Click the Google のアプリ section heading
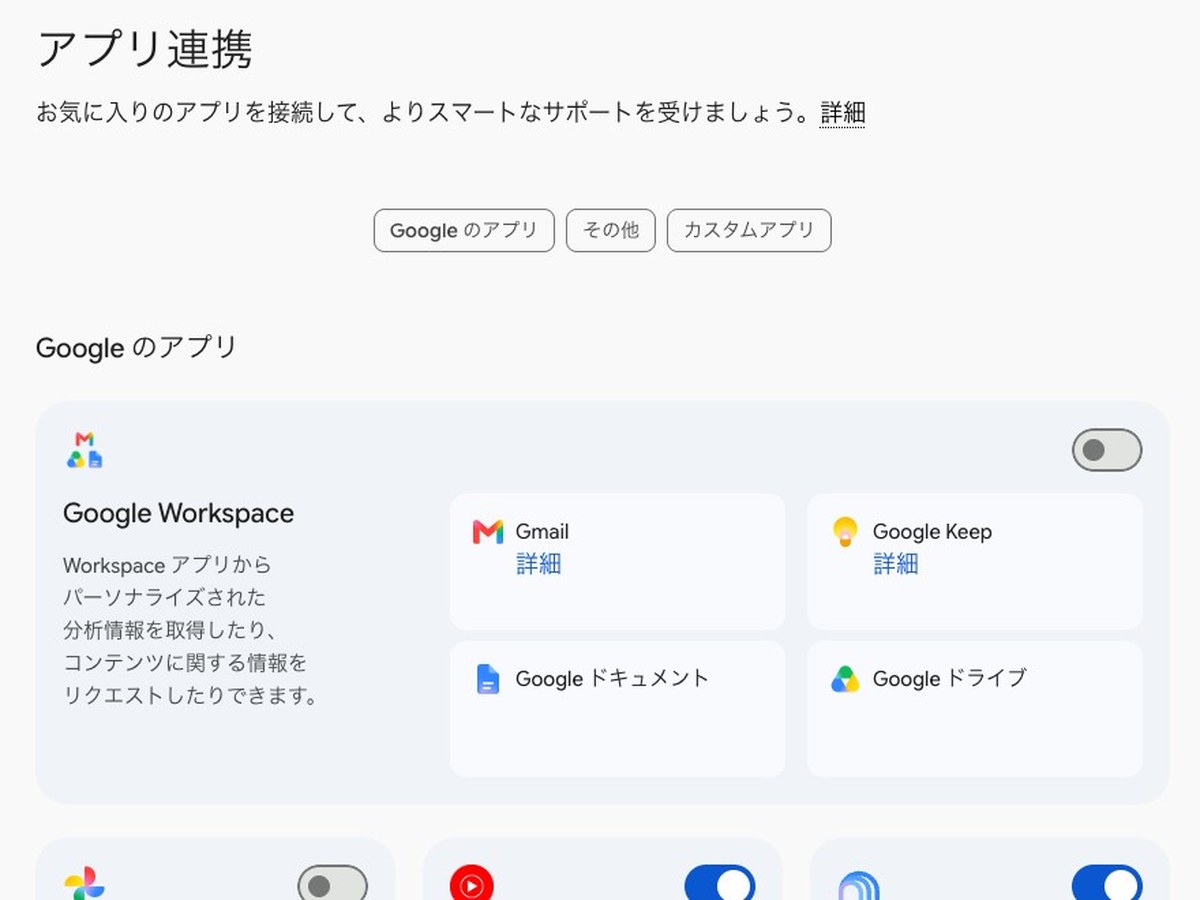 136,348
